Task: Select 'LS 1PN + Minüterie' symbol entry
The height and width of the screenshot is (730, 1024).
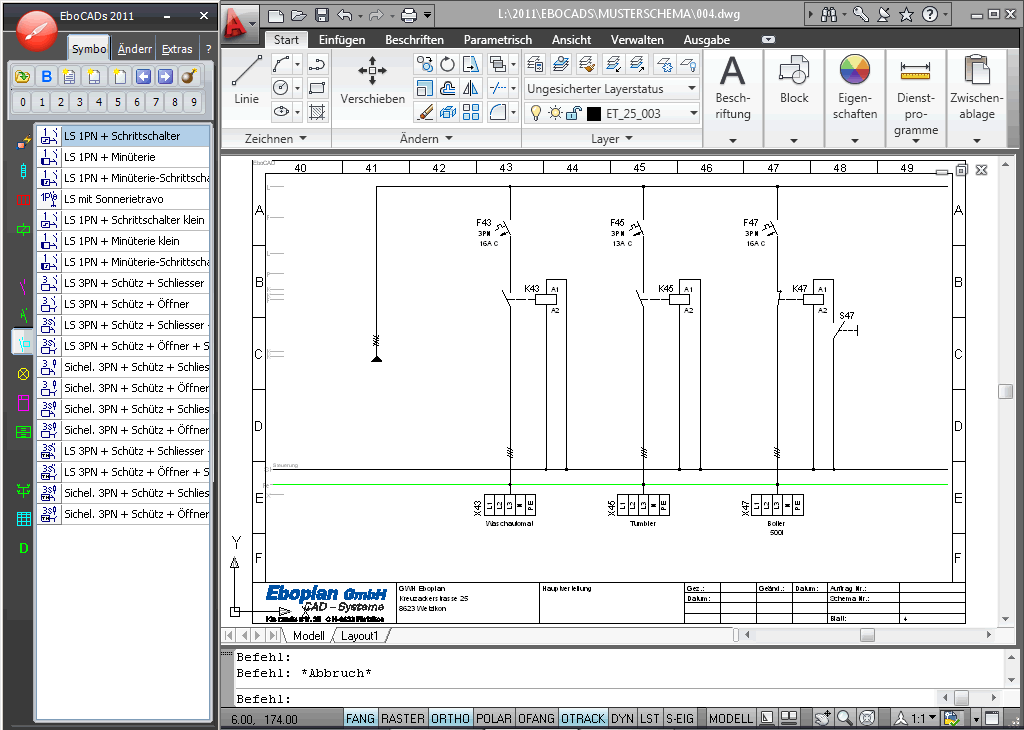Action: point(110,157)
